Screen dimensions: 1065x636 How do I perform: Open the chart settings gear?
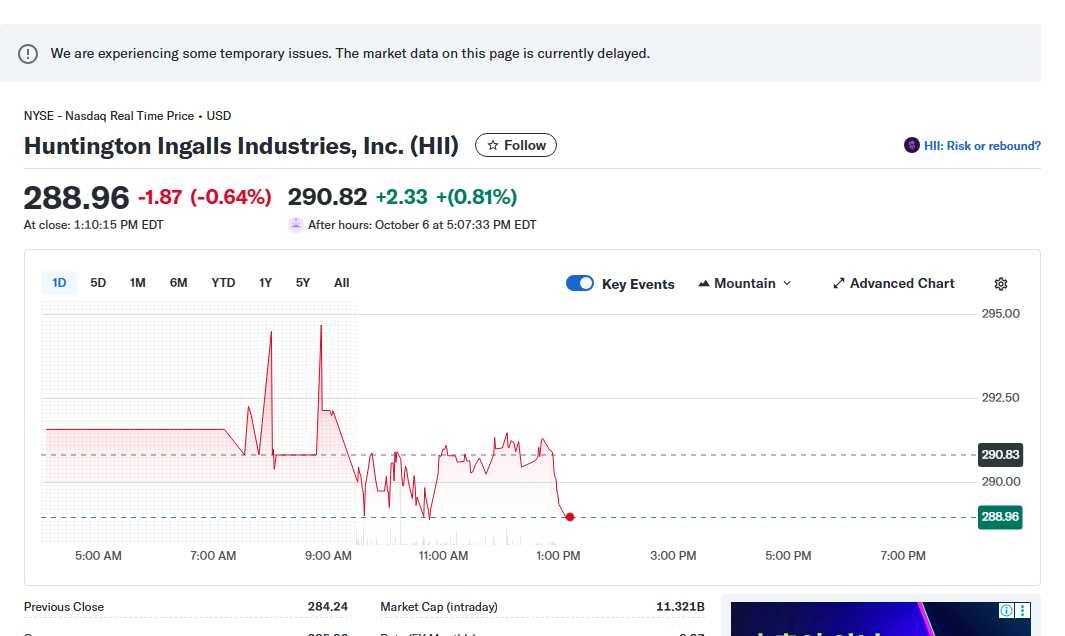point(1001,284)
